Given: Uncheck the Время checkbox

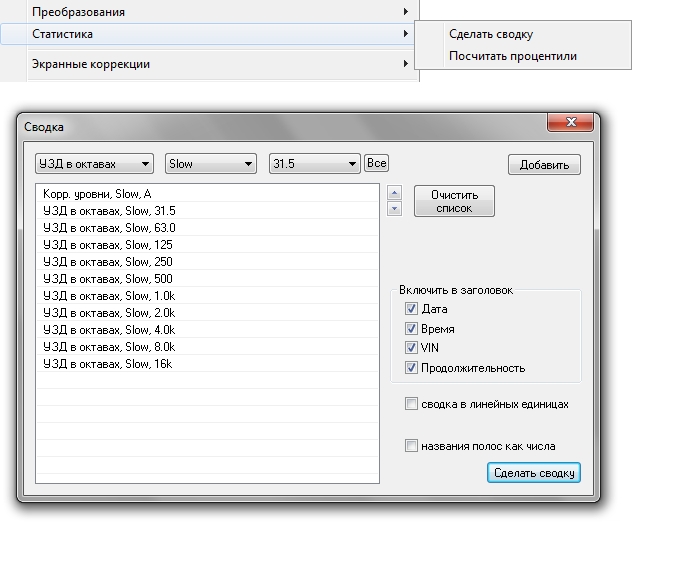Looking at the screenshot, I should tap(411, 329).
